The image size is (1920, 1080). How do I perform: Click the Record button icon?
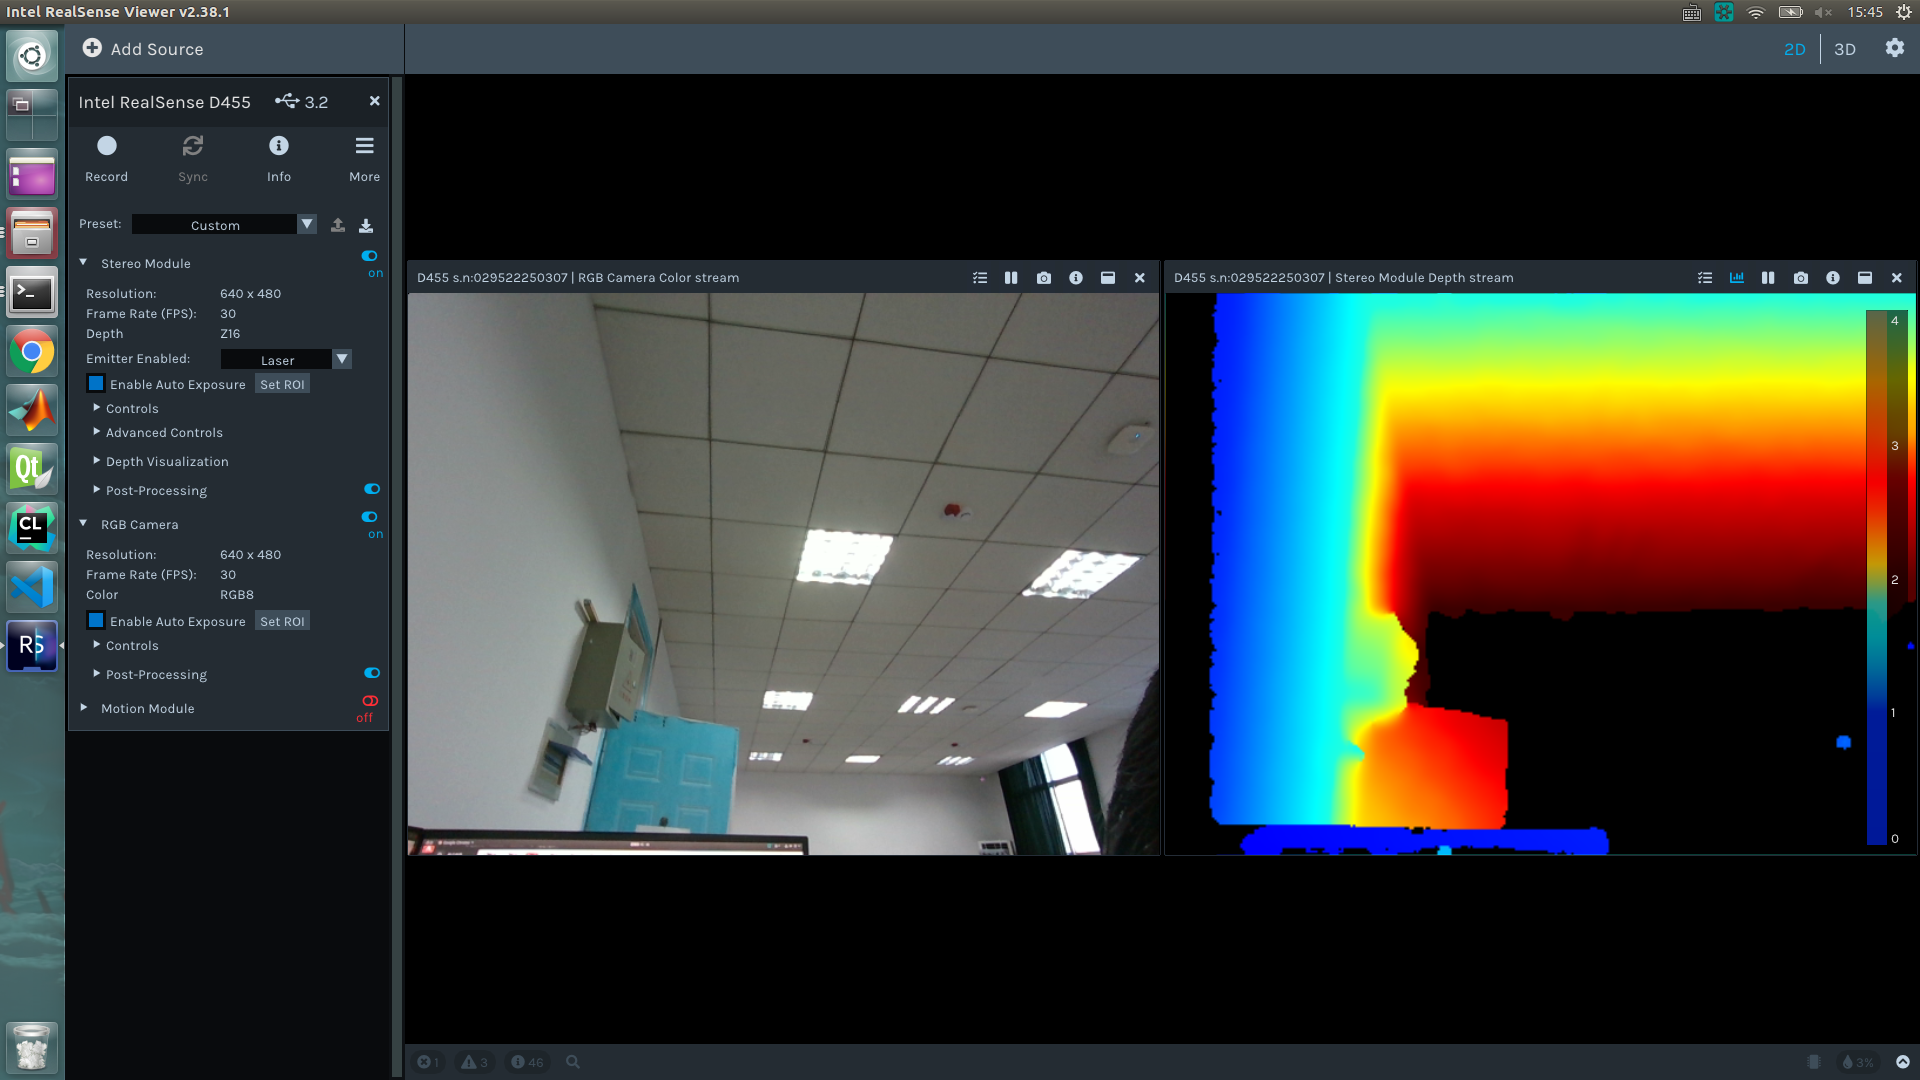pyautogui.click(x=106, y=146)
